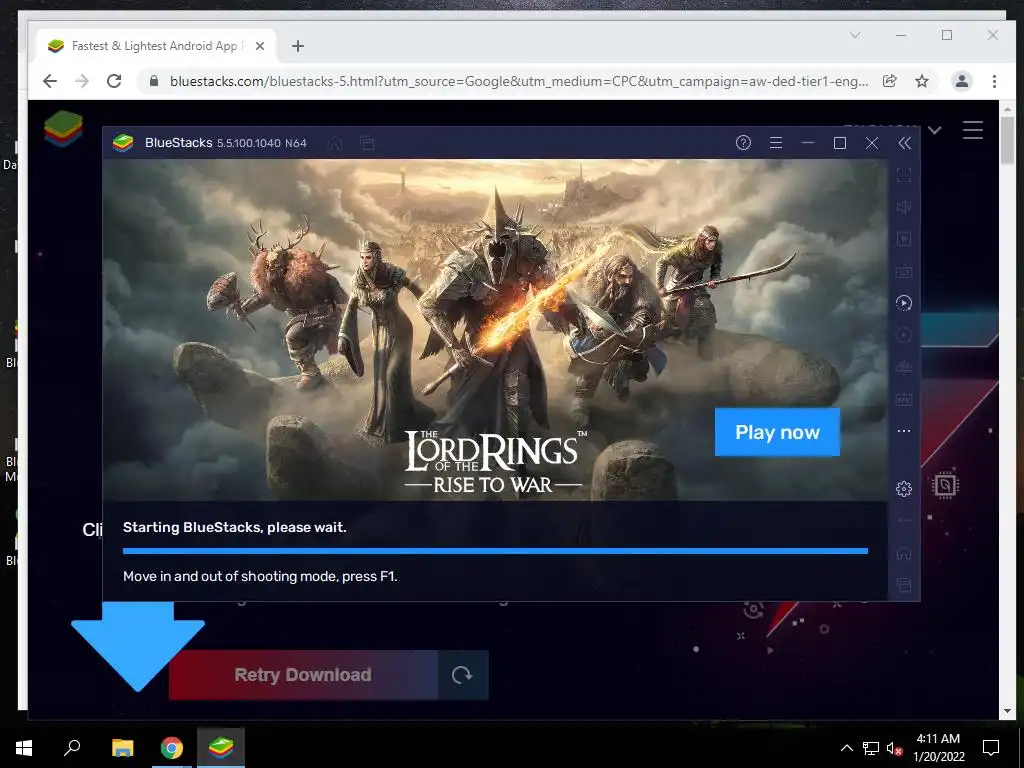This screenshot has width=1024, height=768.
Task: Show more sidebar tools via three dots
Action: pos(904,431)
